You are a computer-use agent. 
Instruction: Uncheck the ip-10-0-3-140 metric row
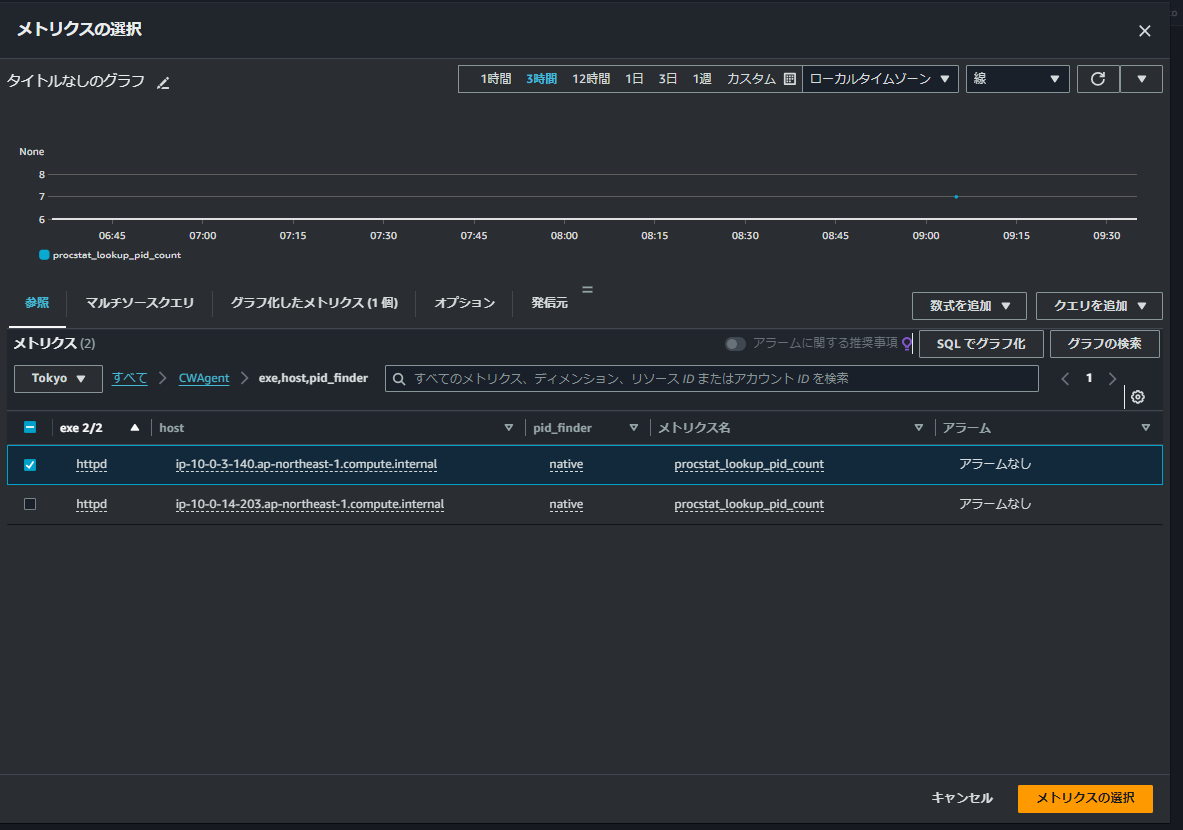pyautogui.click(x=29, y=464)
